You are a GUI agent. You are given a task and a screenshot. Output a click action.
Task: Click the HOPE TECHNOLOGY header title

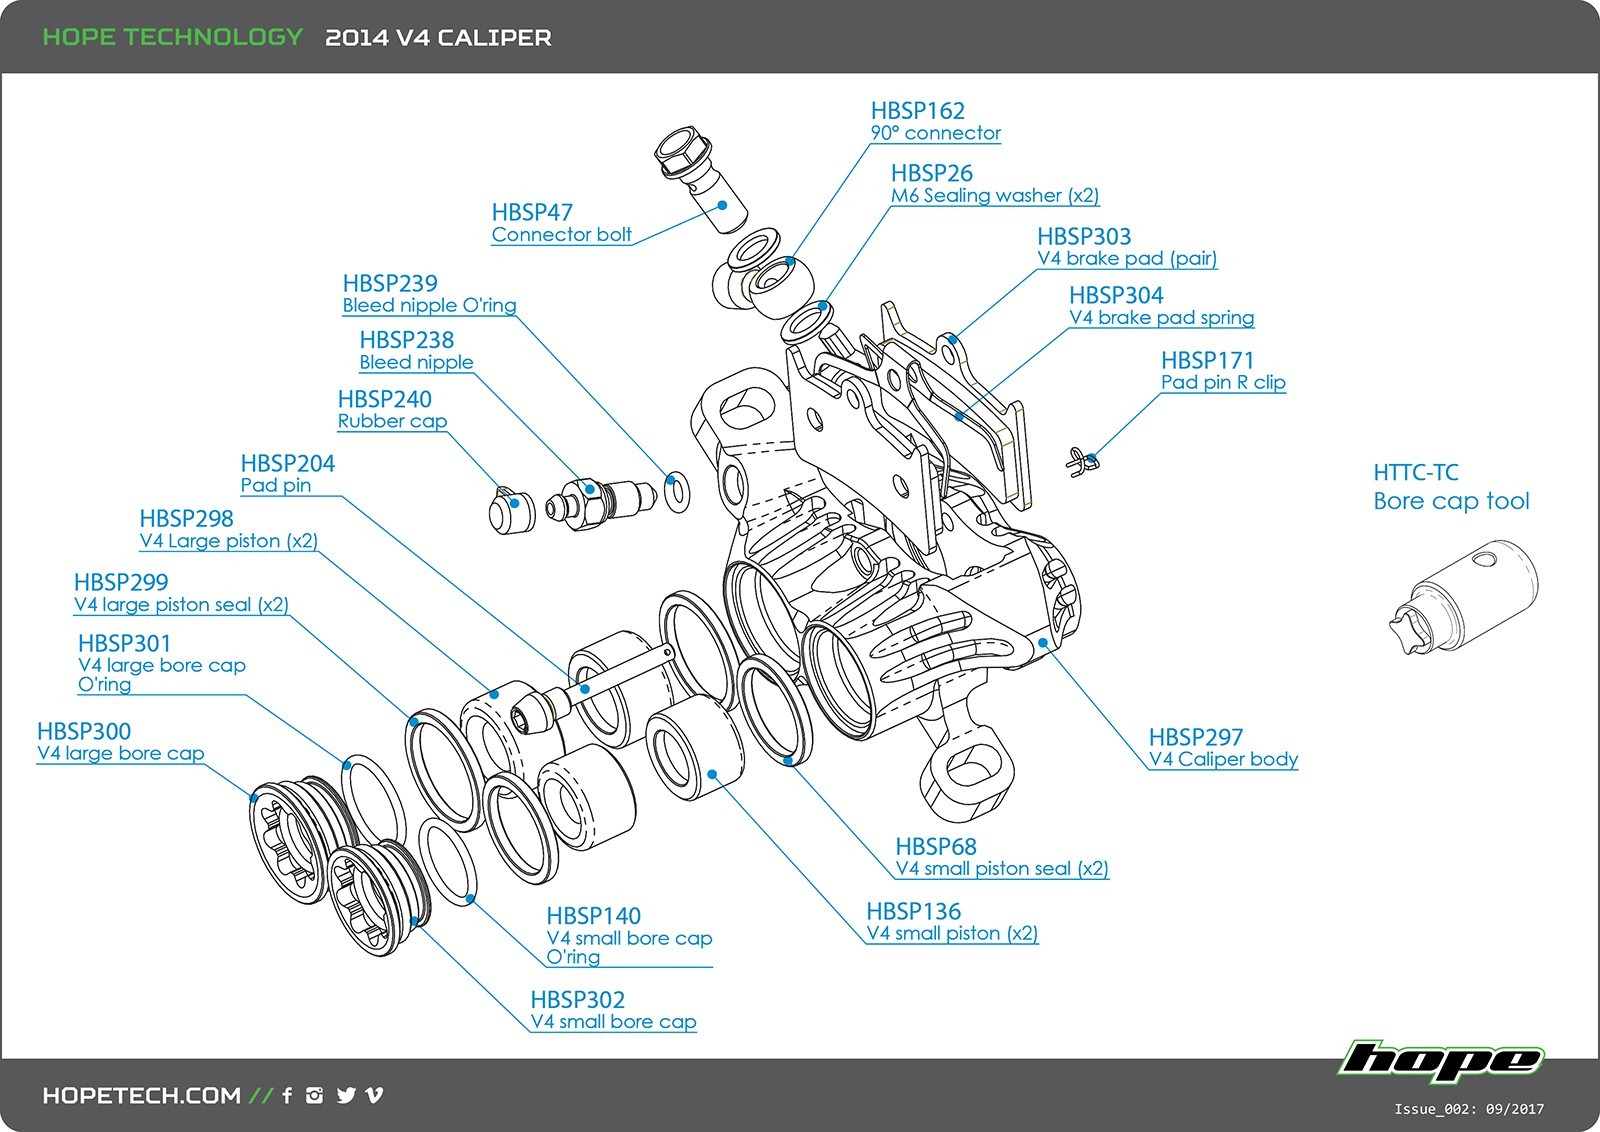(172, 37)
